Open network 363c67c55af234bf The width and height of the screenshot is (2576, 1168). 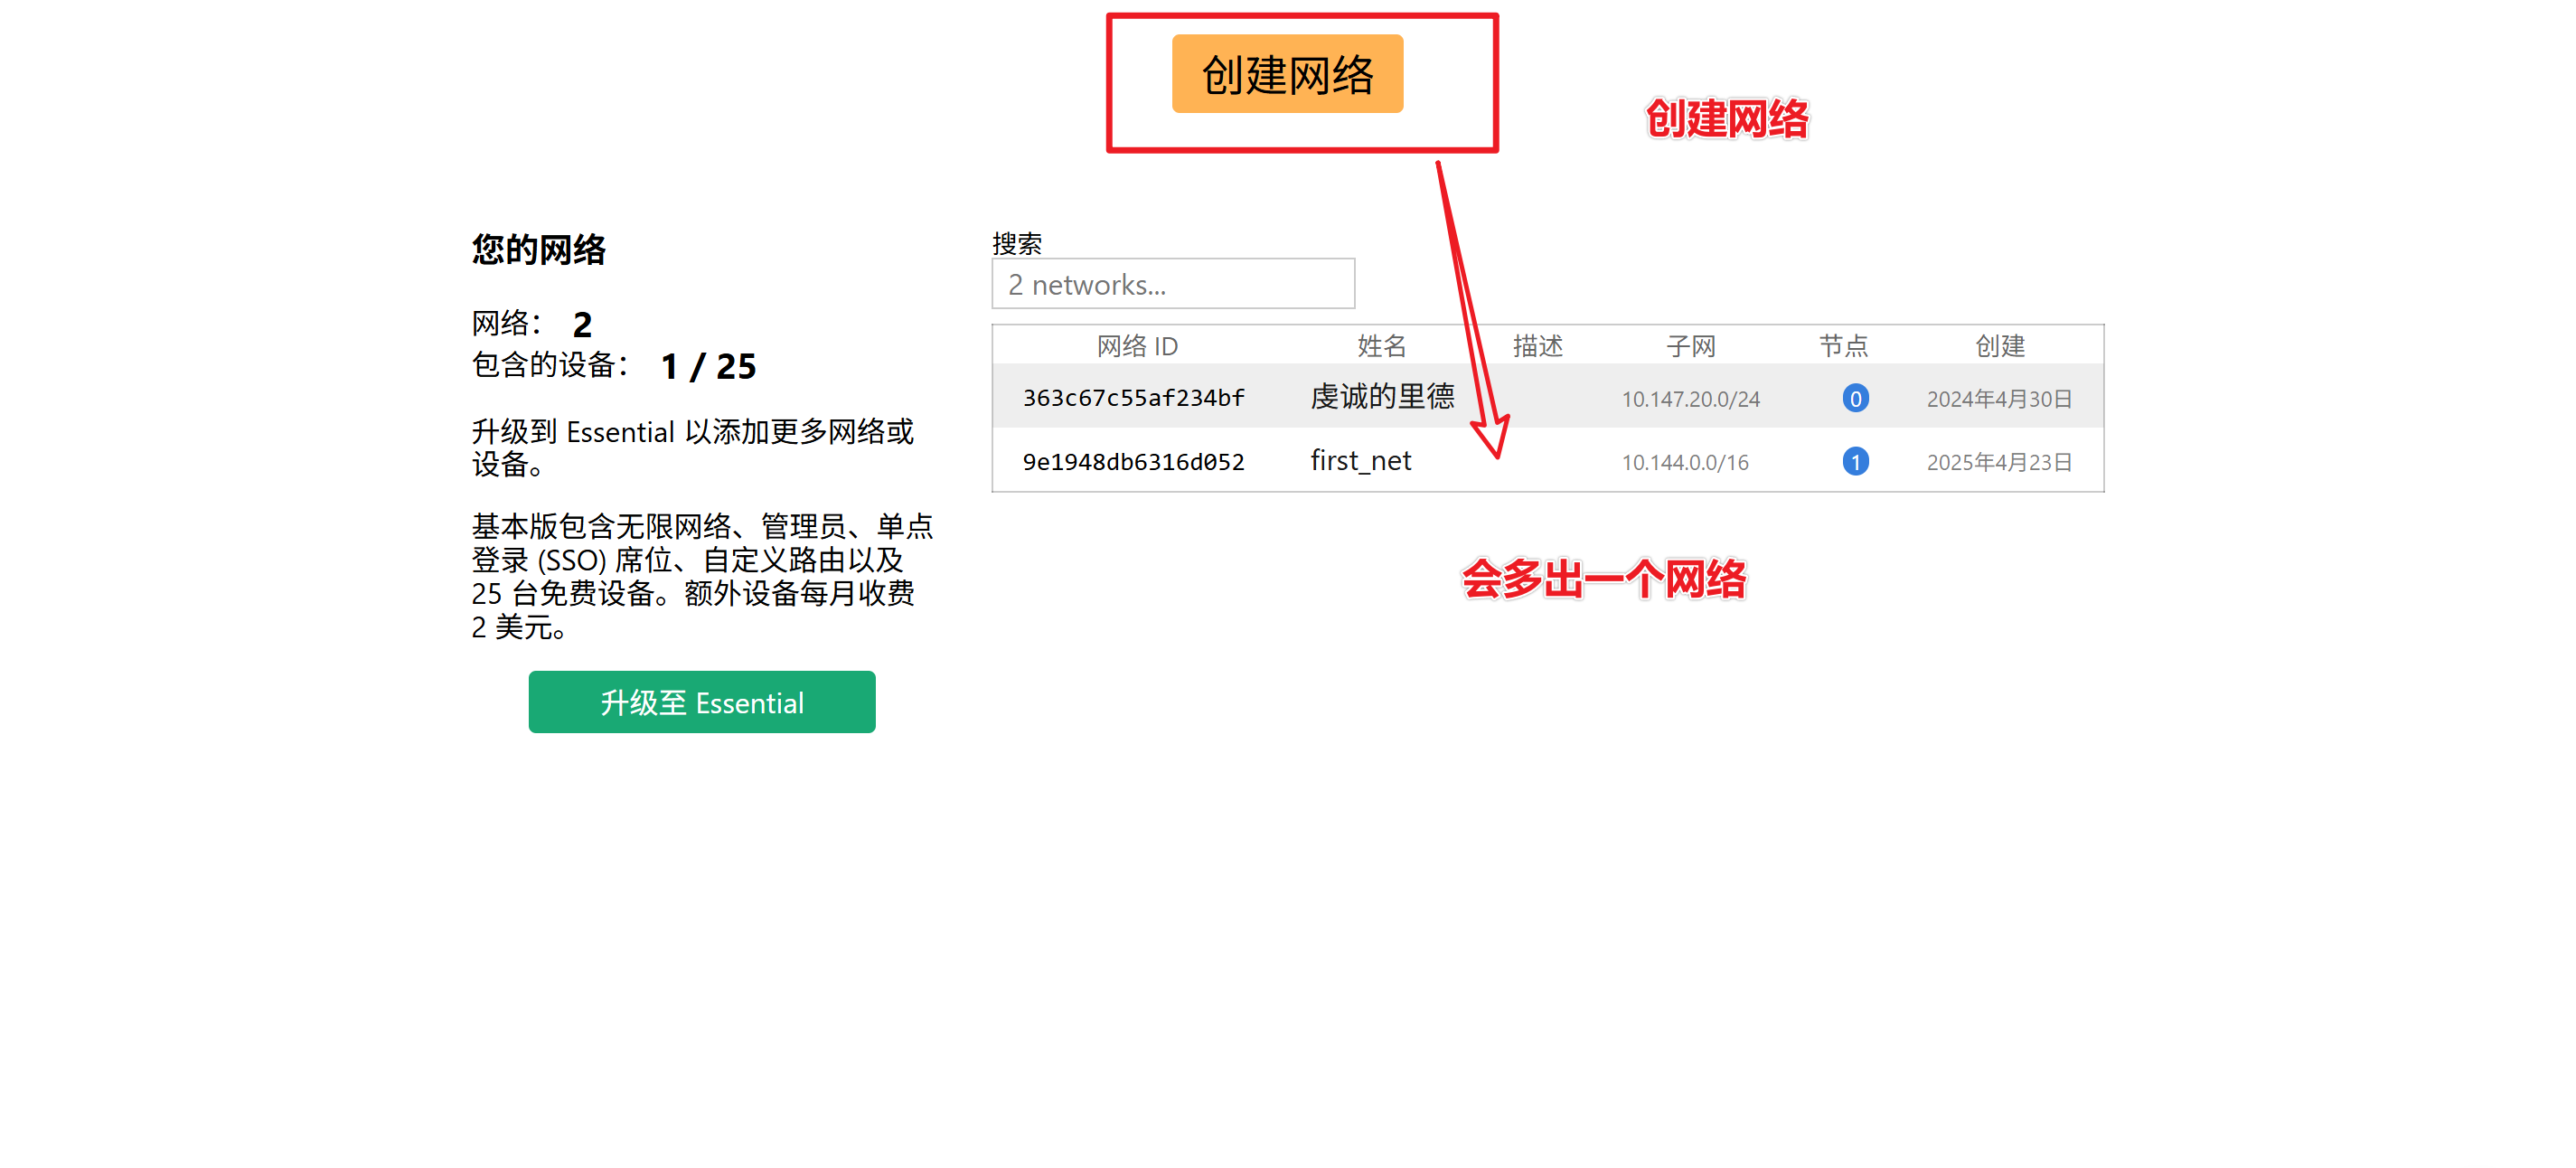1133,398
